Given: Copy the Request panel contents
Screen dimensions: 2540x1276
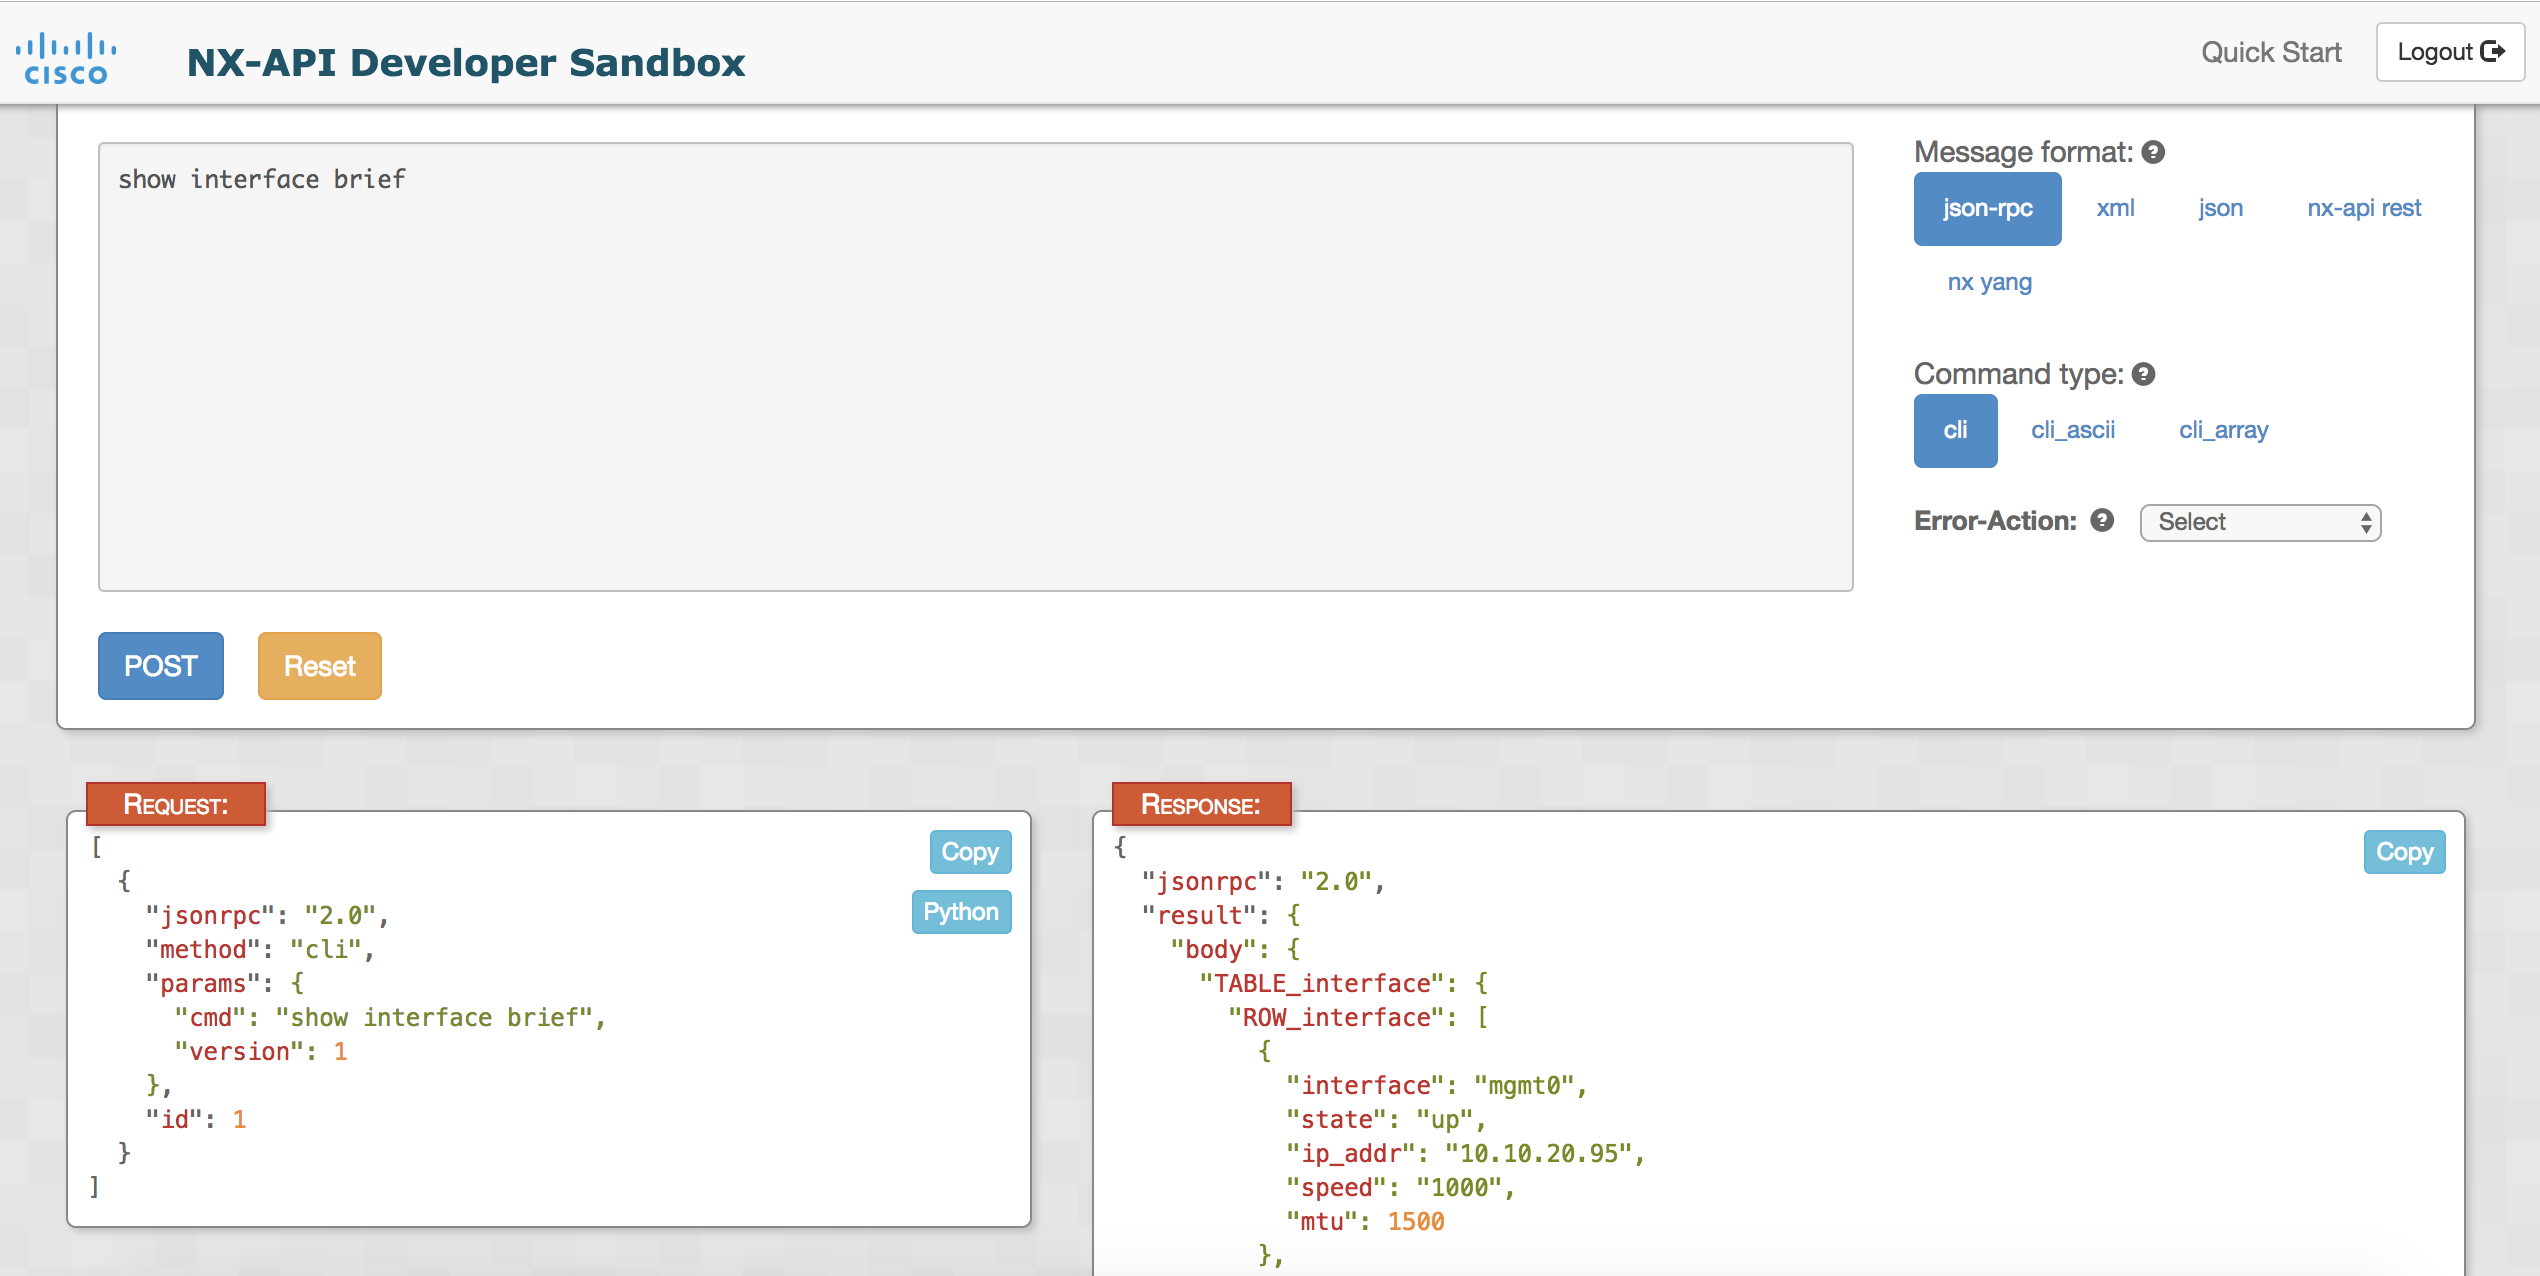Looking at the screenshot, I should (969, 852).
